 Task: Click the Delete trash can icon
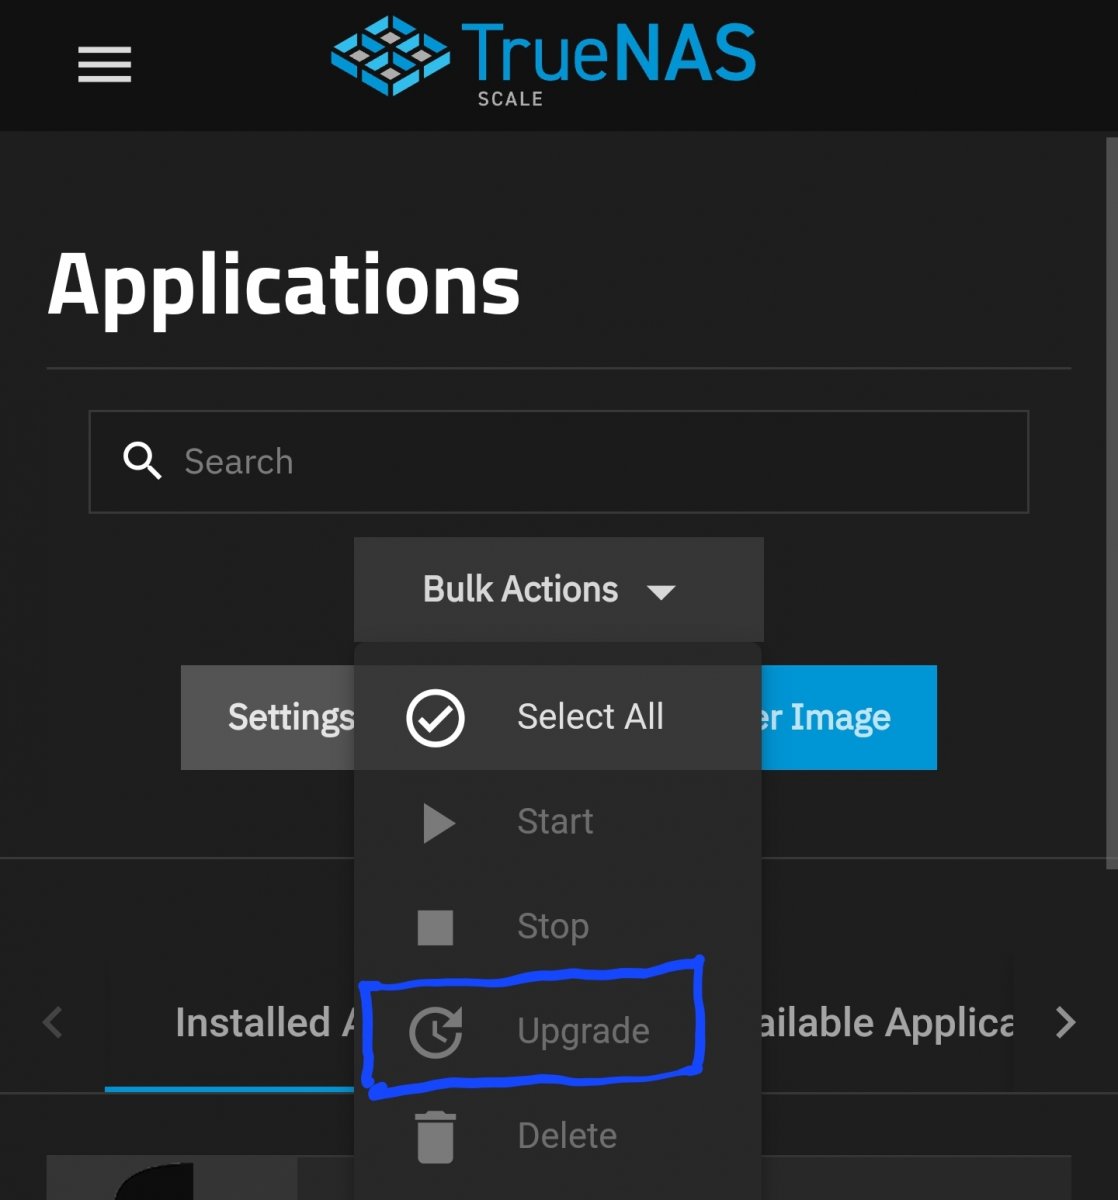435,1137
